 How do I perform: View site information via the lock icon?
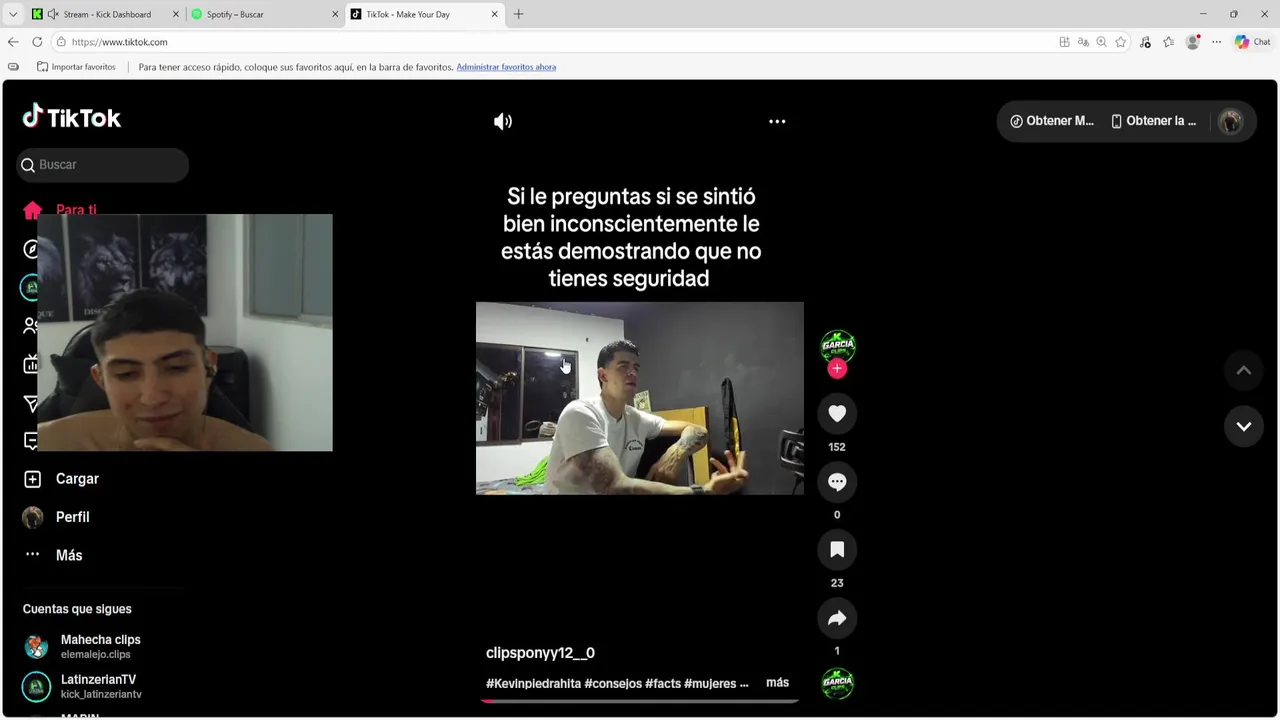pyautogui.click(x=61, y=42)
